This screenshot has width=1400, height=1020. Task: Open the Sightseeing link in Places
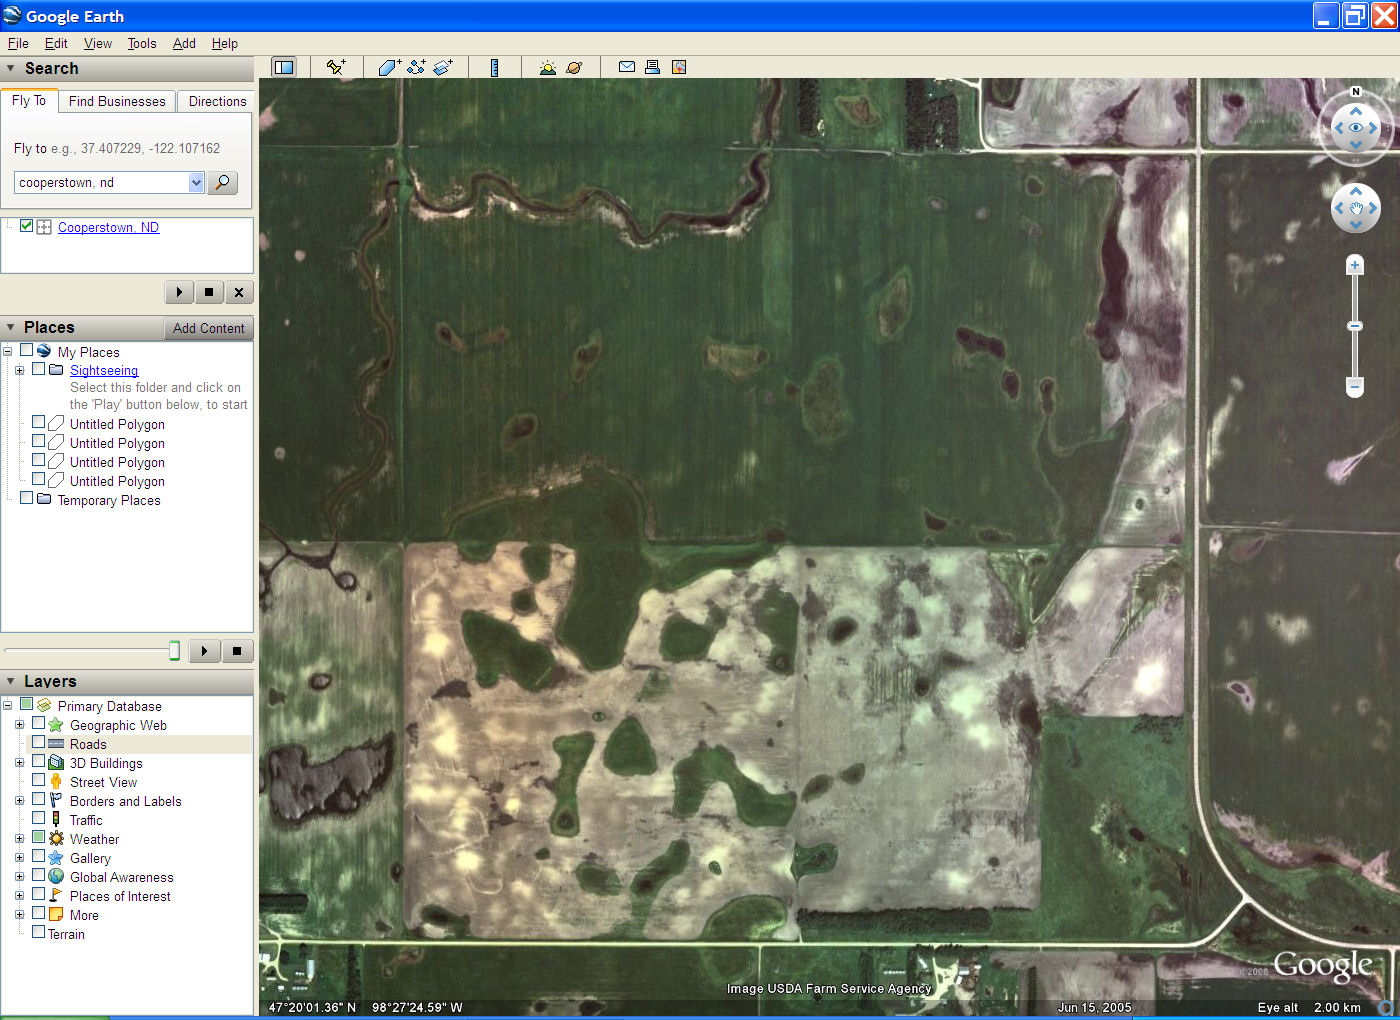104,370
